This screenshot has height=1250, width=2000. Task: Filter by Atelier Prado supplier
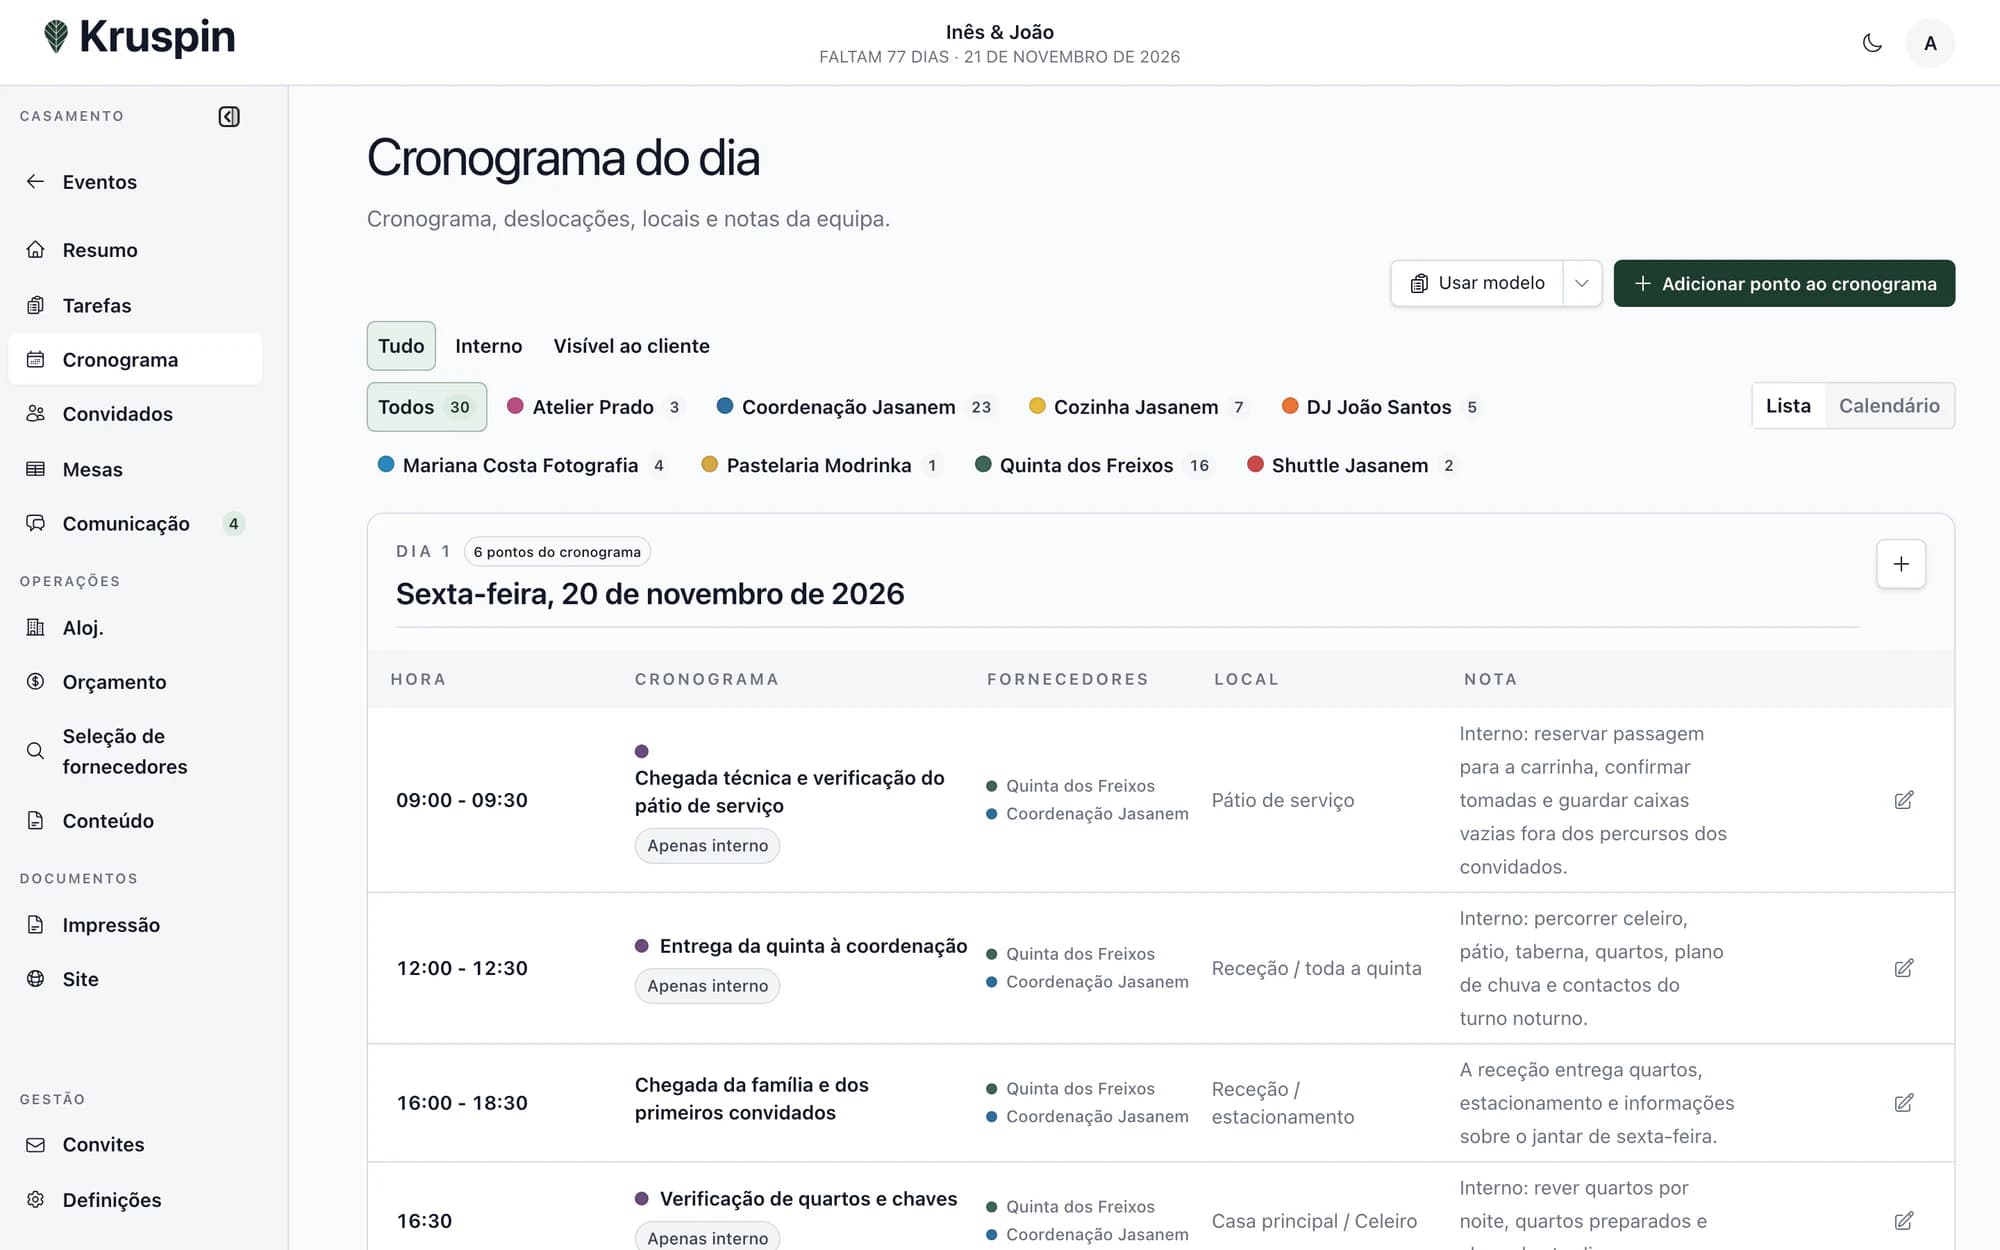pyautogui.click(x=594, y=407)
